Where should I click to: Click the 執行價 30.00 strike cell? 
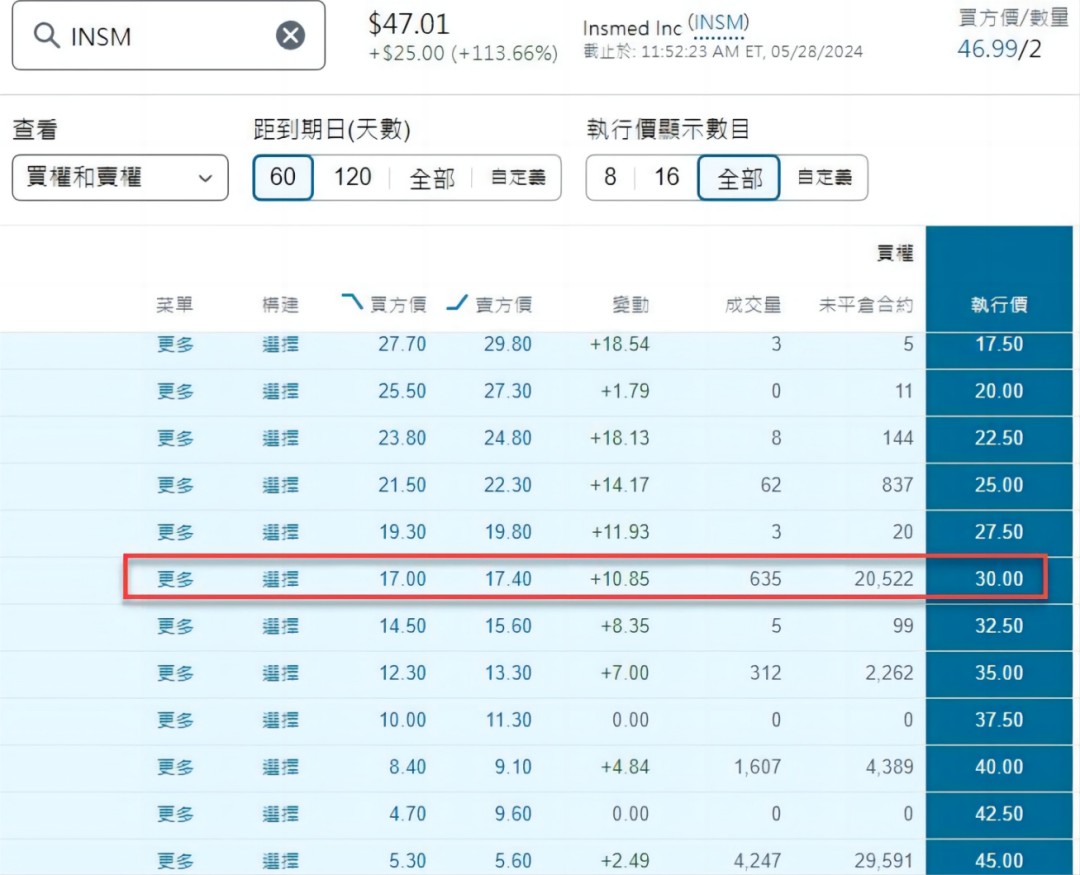click(999, 579)
